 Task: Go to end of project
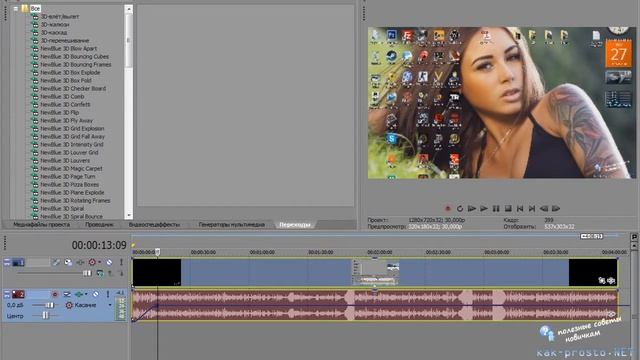point(532,209)
